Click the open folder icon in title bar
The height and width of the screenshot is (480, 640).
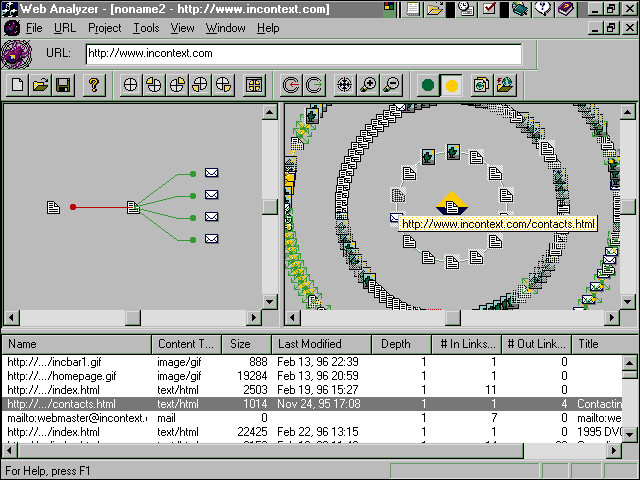click(x=434, y=9)
